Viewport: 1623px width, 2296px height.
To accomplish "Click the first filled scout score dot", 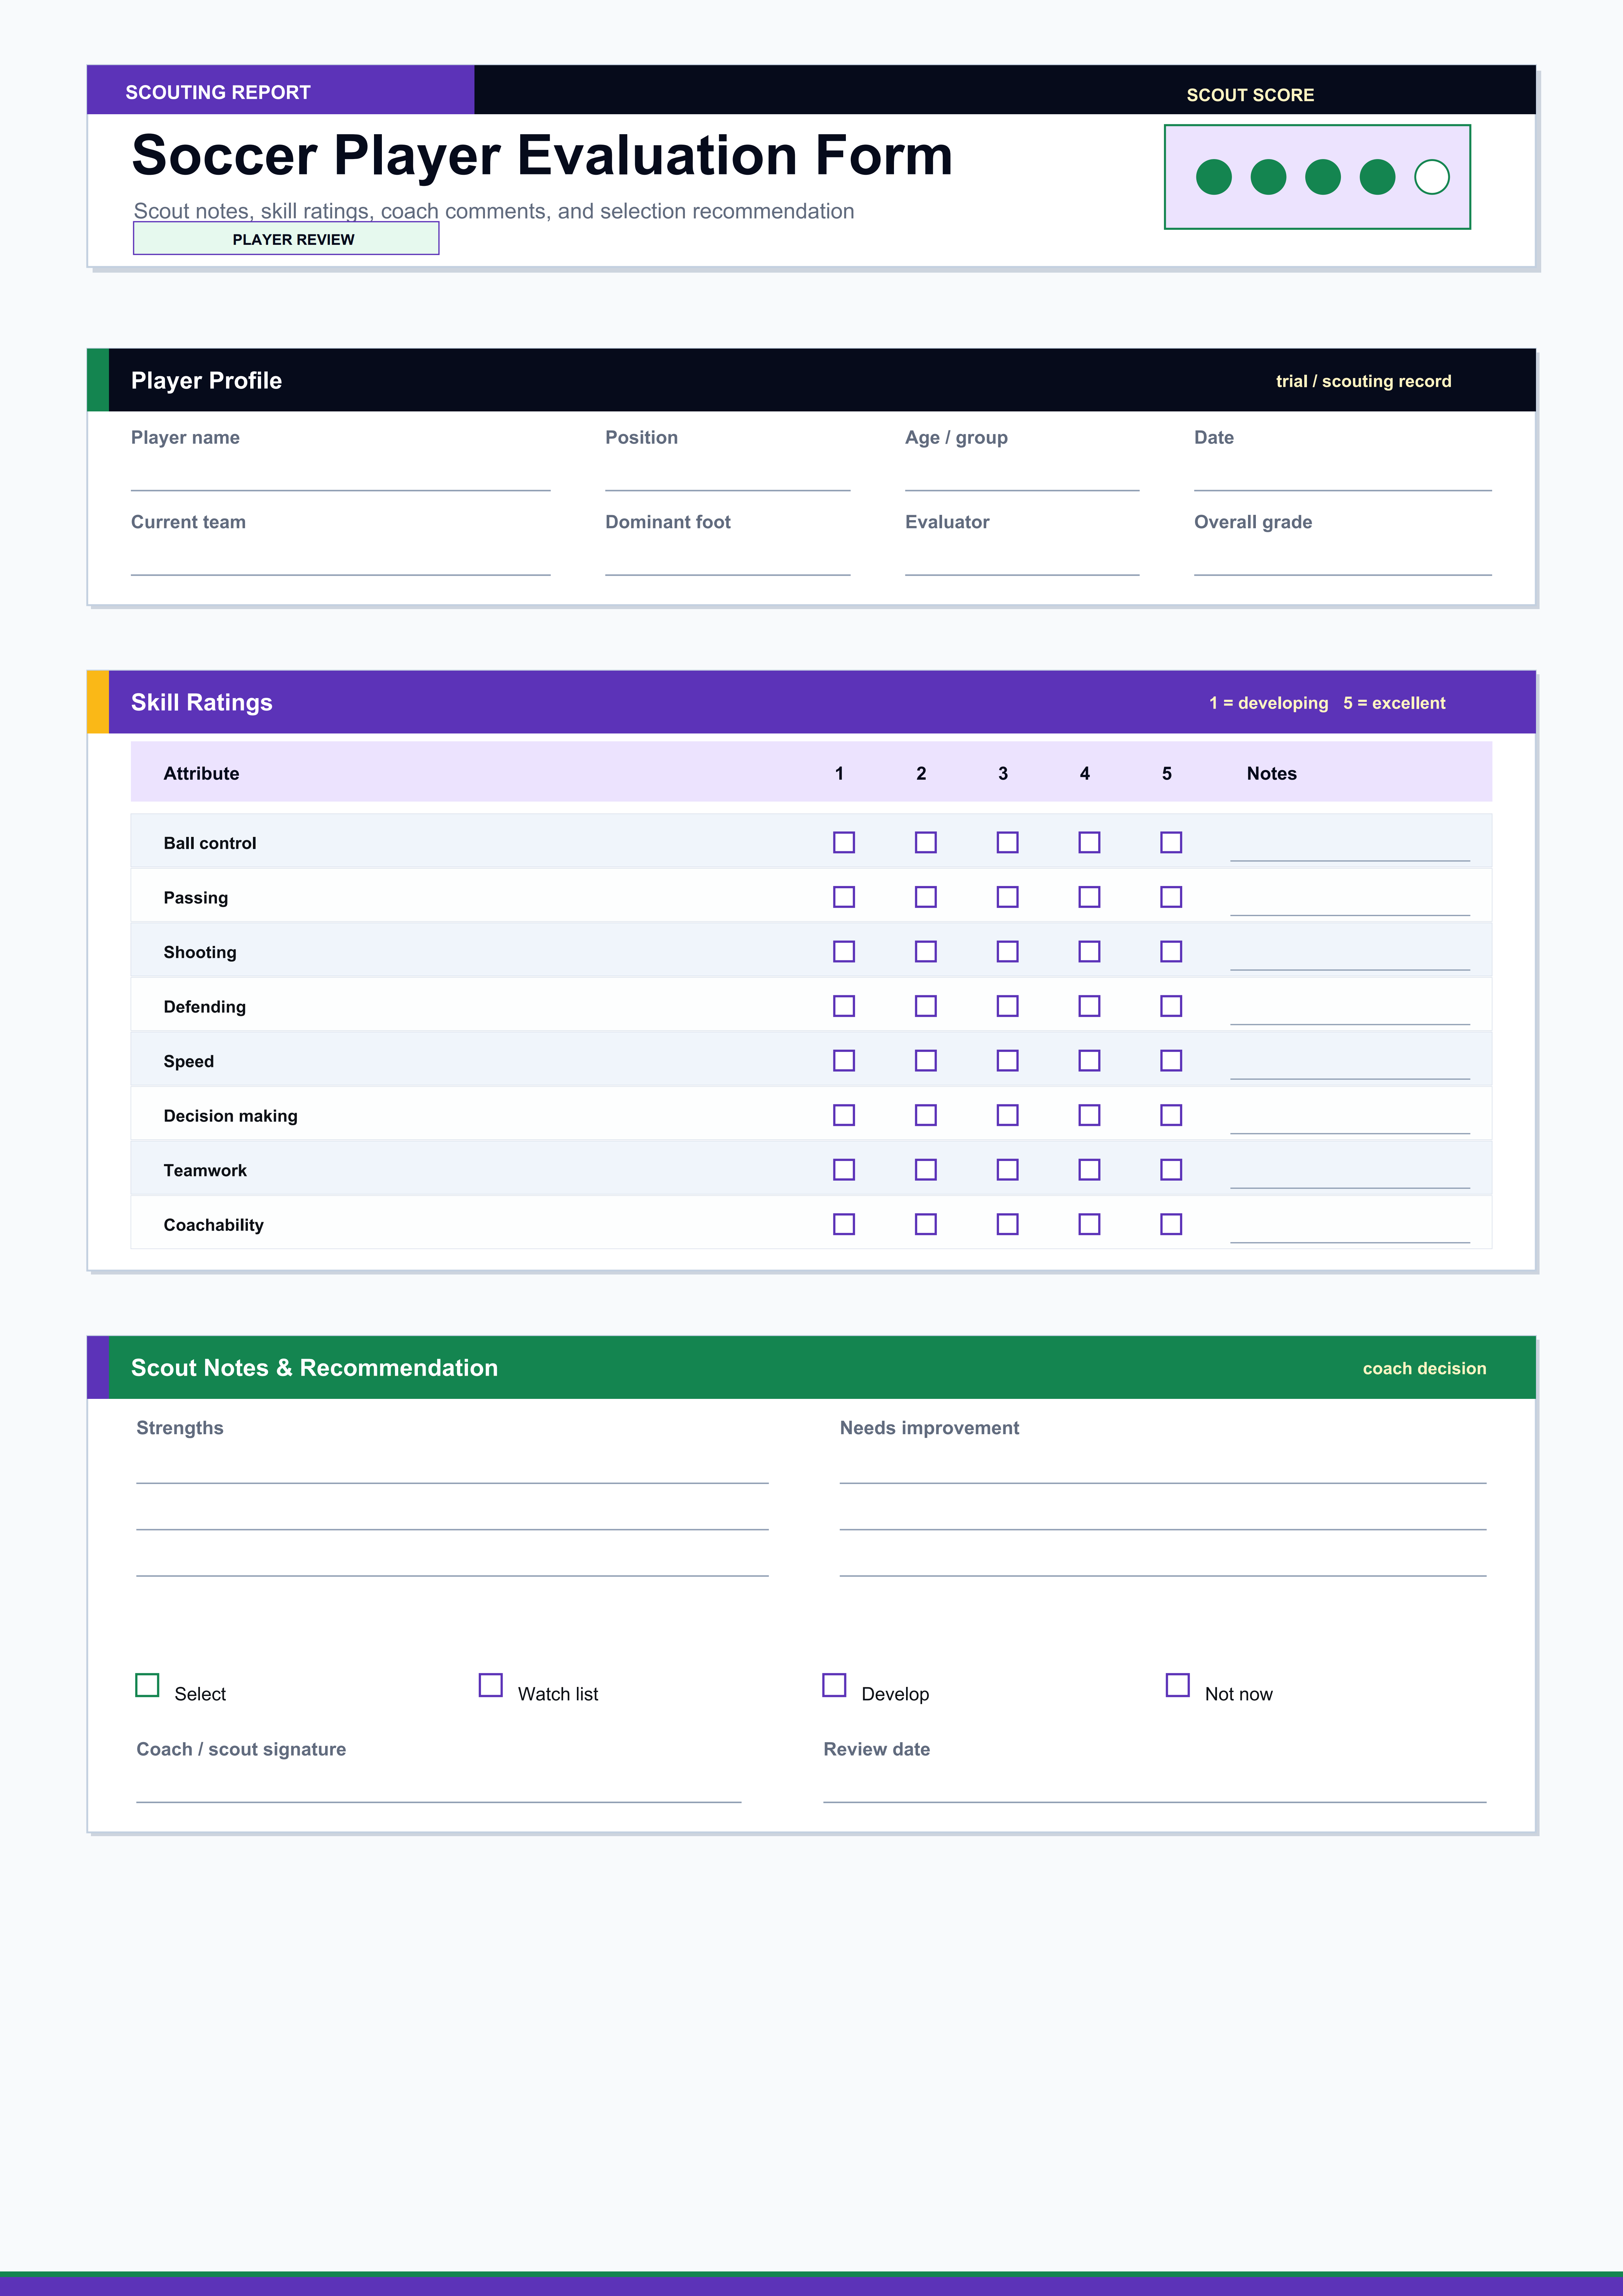I will coord(1214,177).
